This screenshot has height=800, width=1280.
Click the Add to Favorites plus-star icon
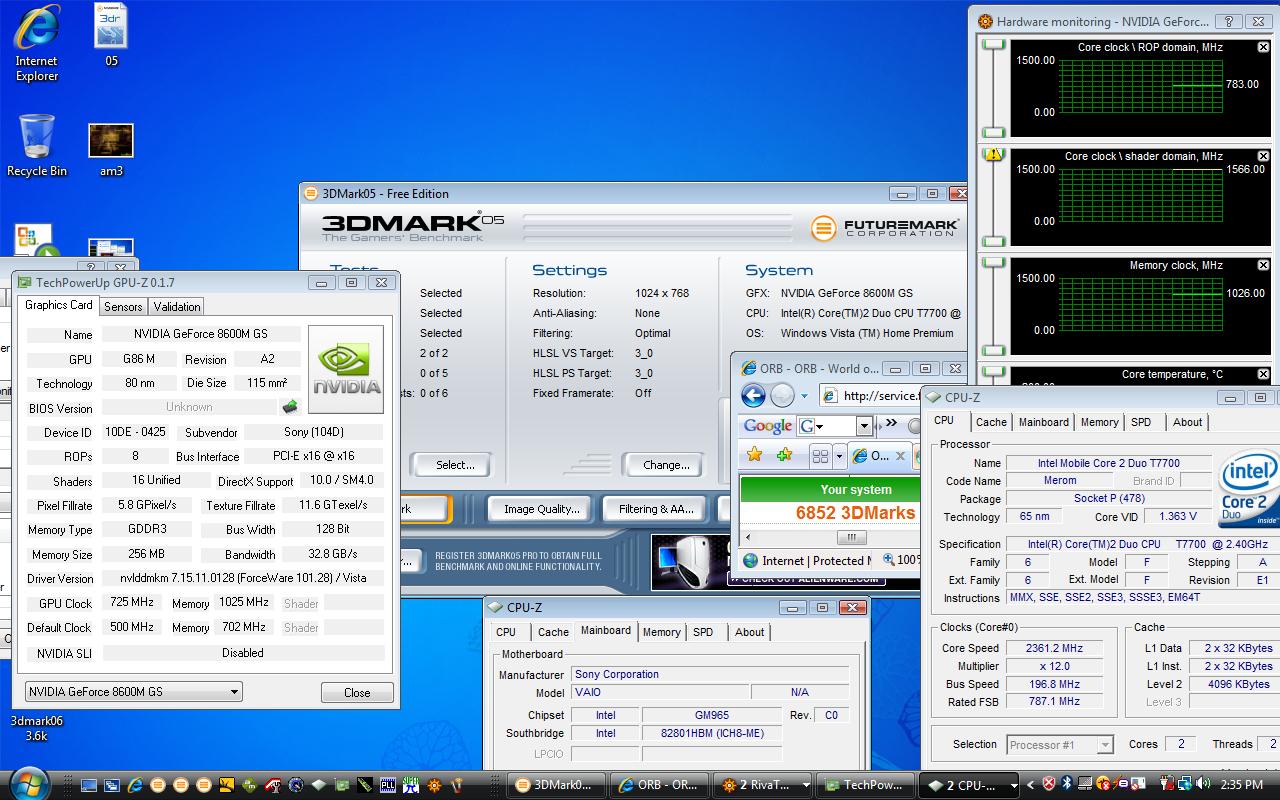pyautogui.click(x=785, y=455)
